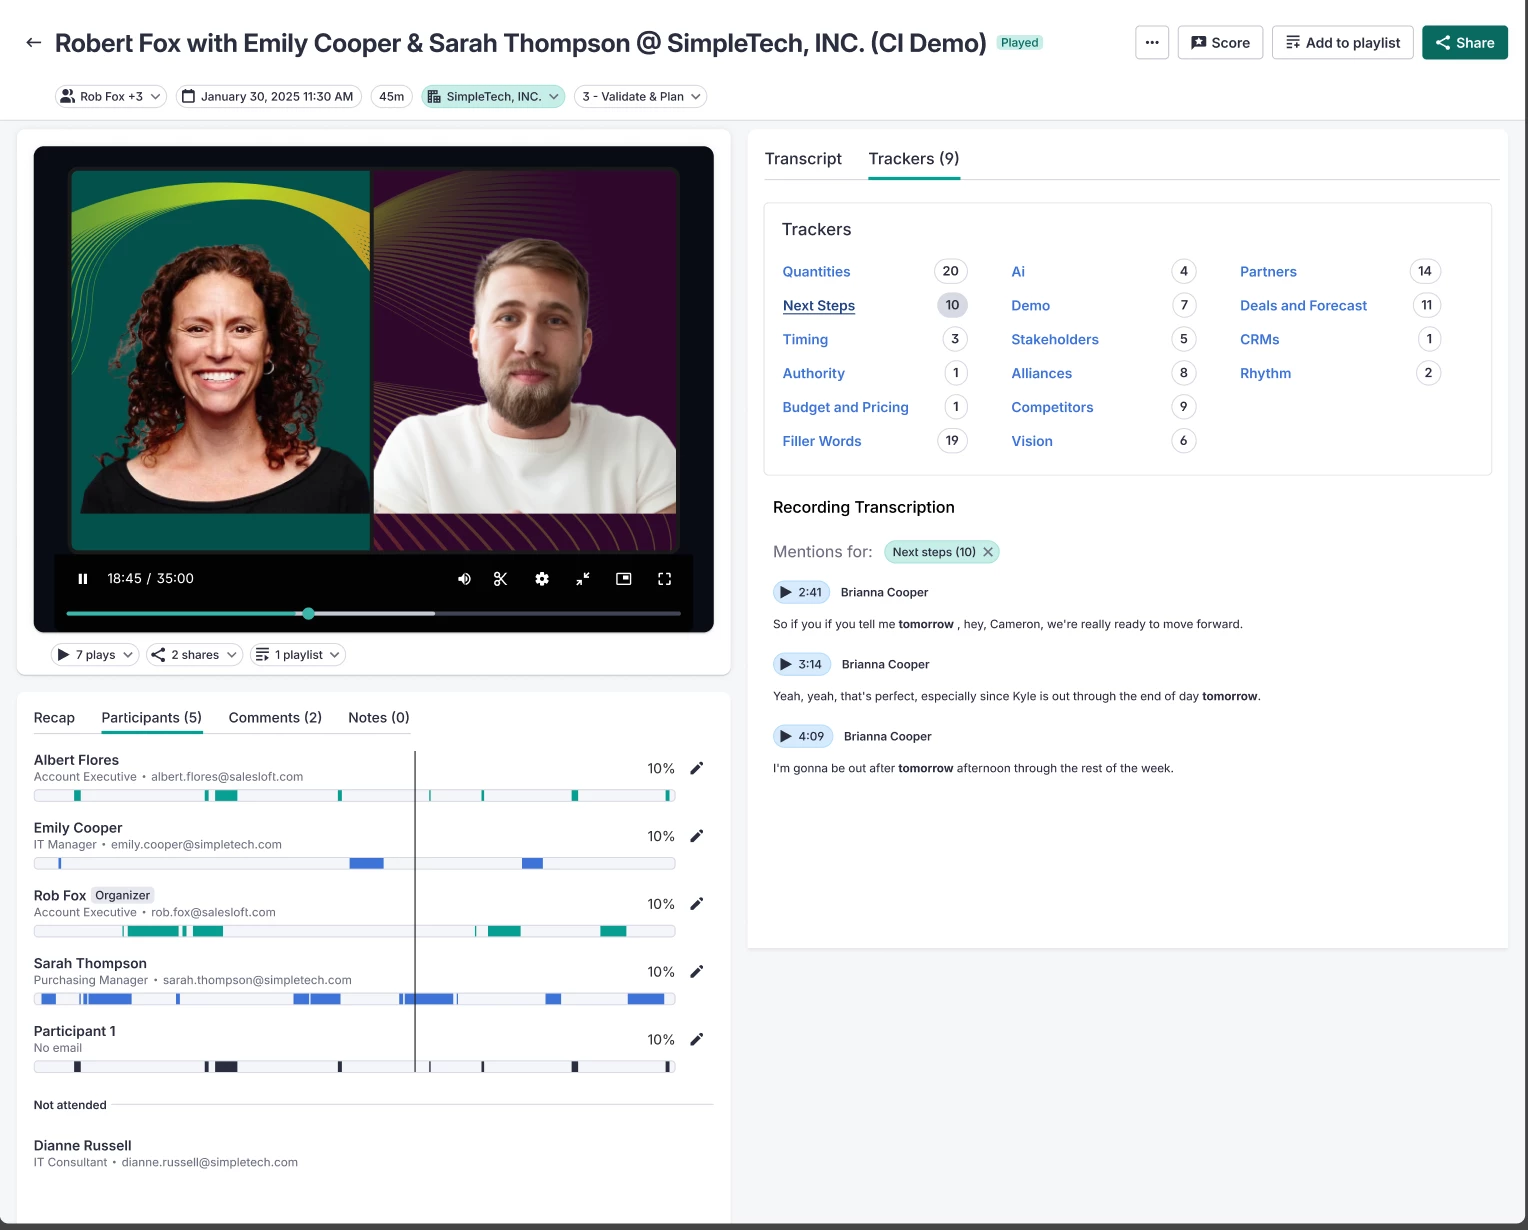The height and width of the screenshot is (1230, 1528).
Task: Open the 3 - Validate & Plan stage dropdown
Action: tap(640, 97)
